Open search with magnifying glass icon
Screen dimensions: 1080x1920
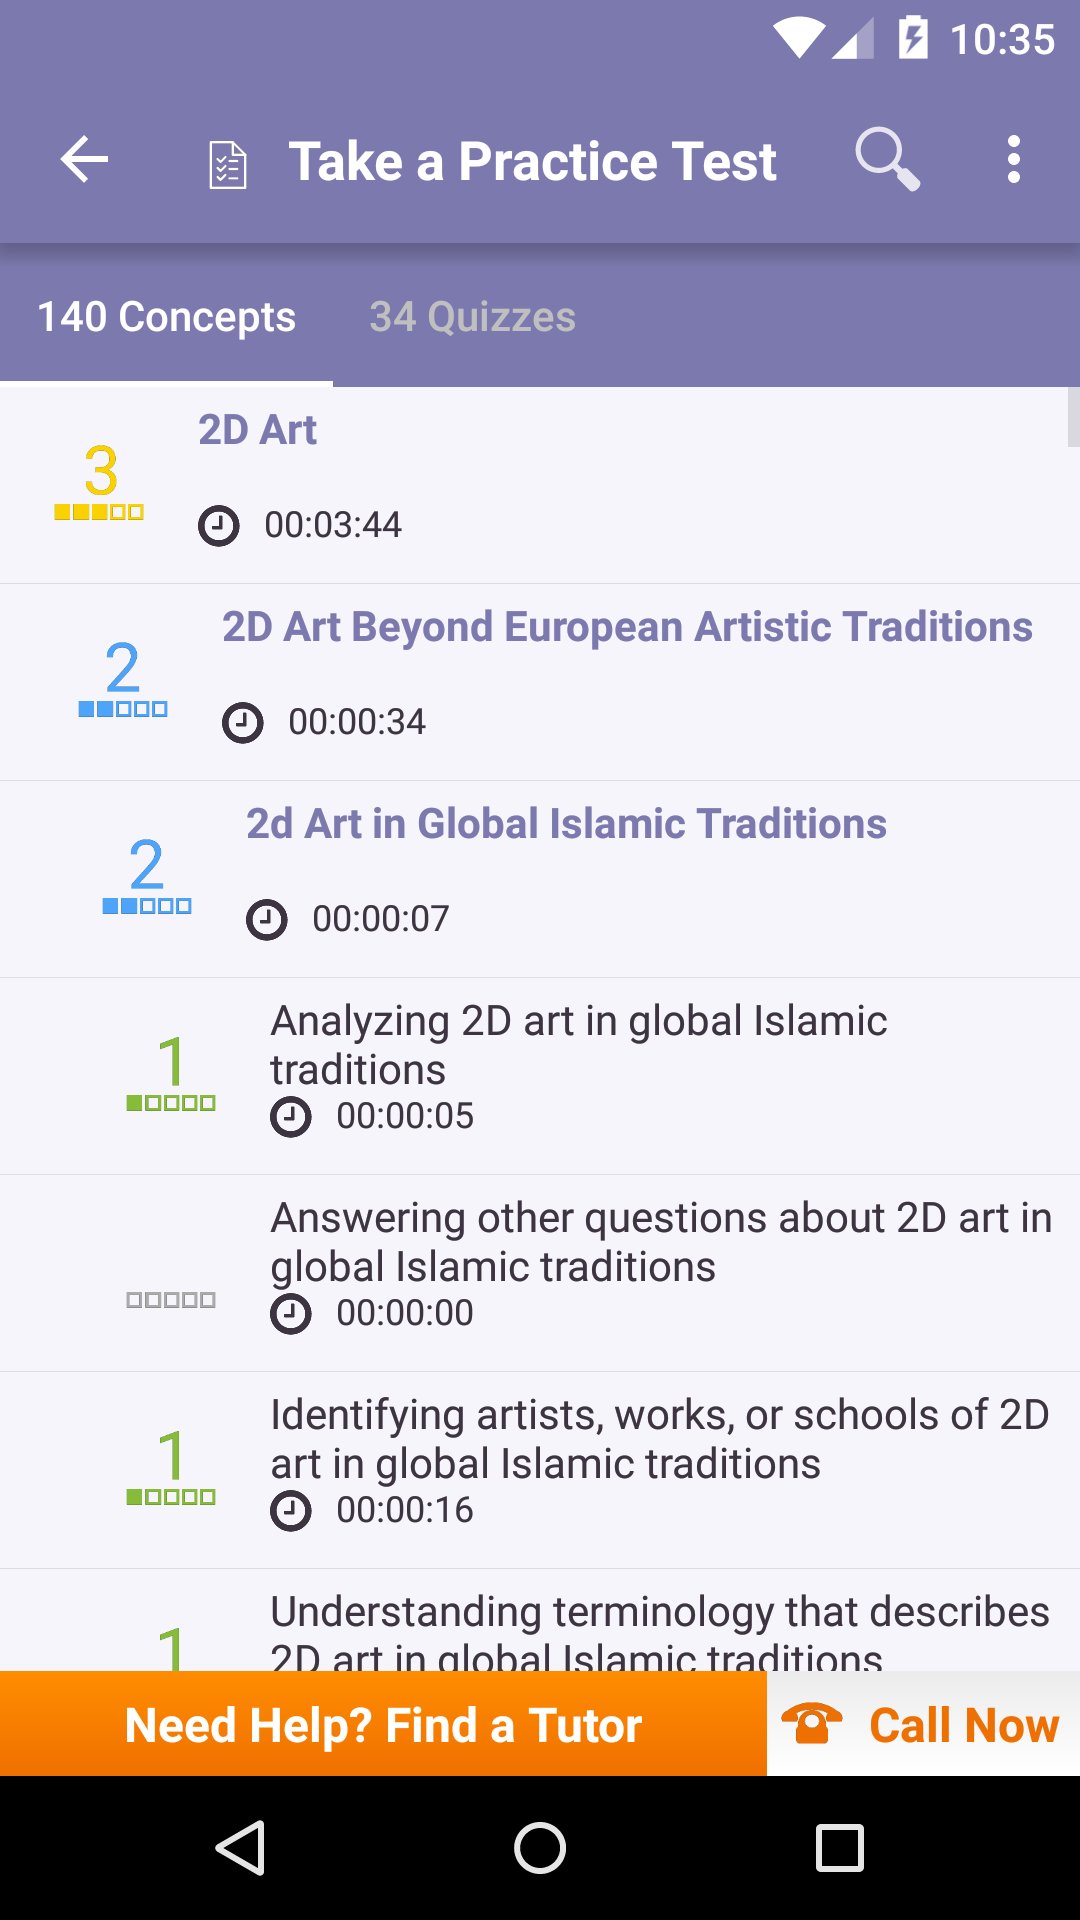coord(886,160)
